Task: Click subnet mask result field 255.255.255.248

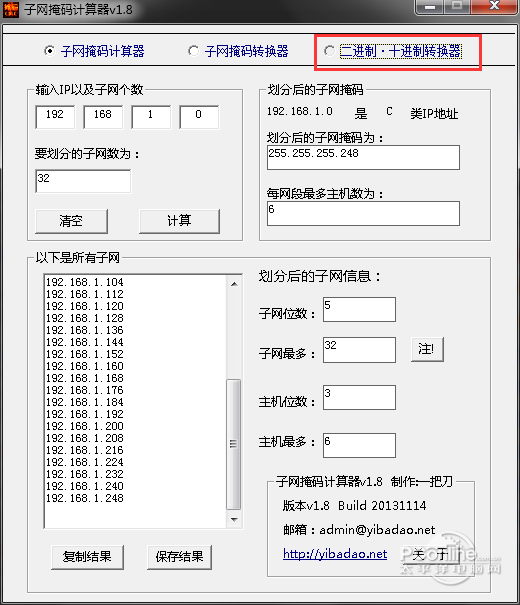Action: [363, 157]
